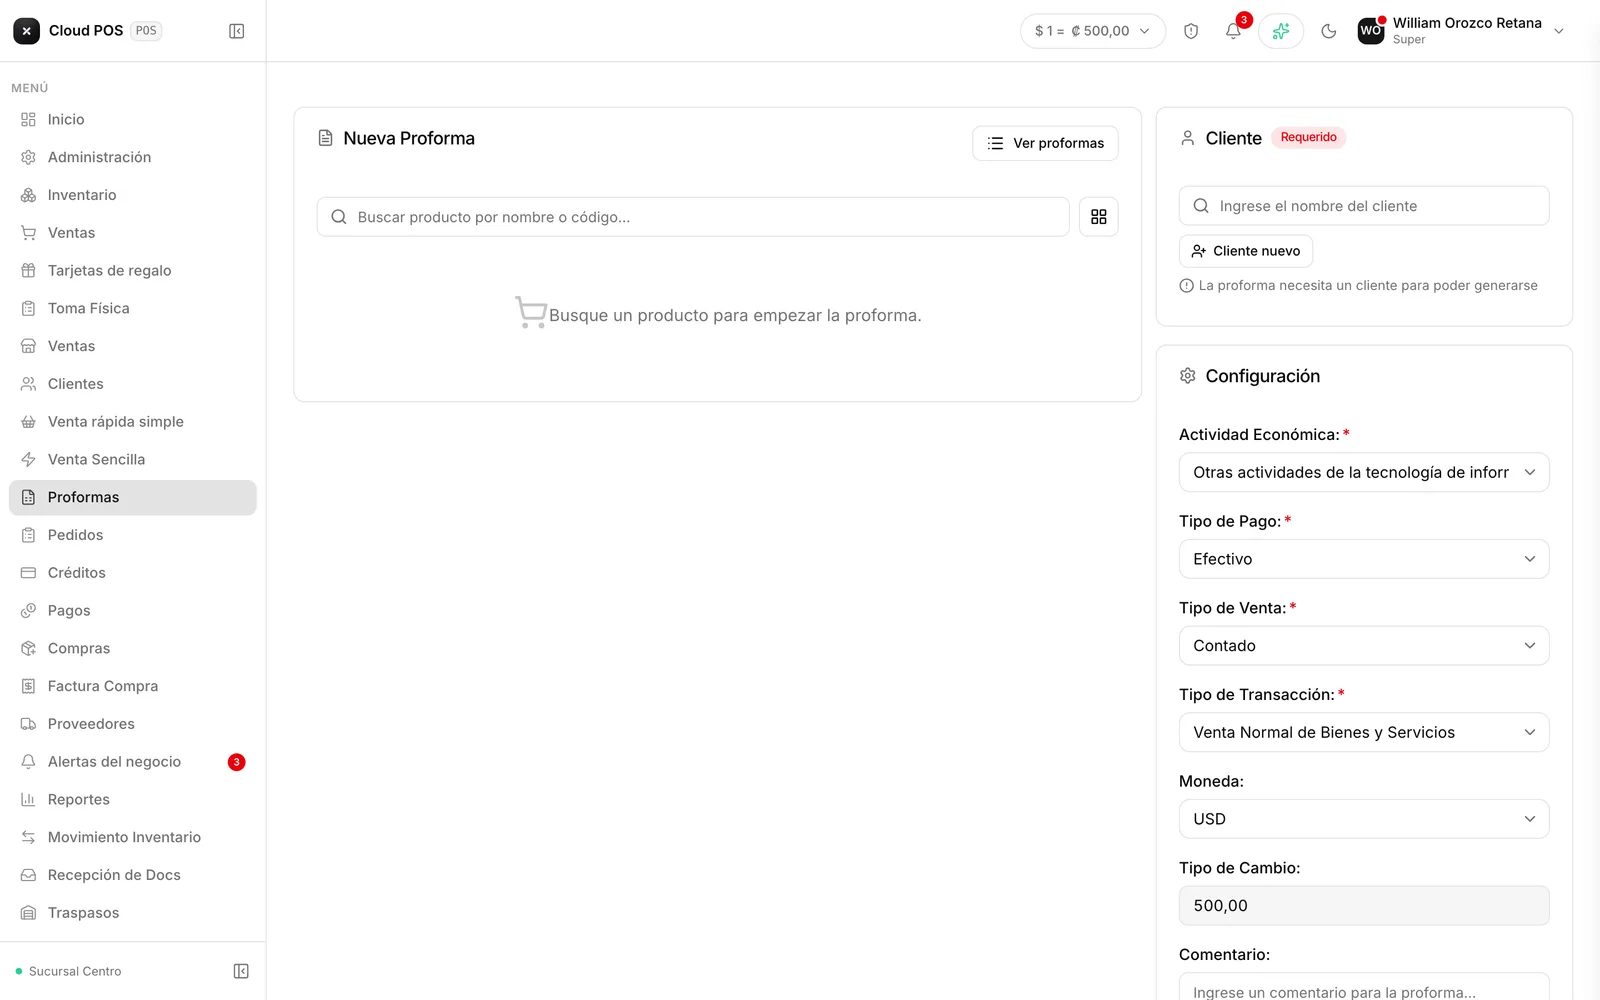This screenshot has width=1600, height=1000.
Task: Open Recepción de Docs menu item
Action: [x=133, y=875]
